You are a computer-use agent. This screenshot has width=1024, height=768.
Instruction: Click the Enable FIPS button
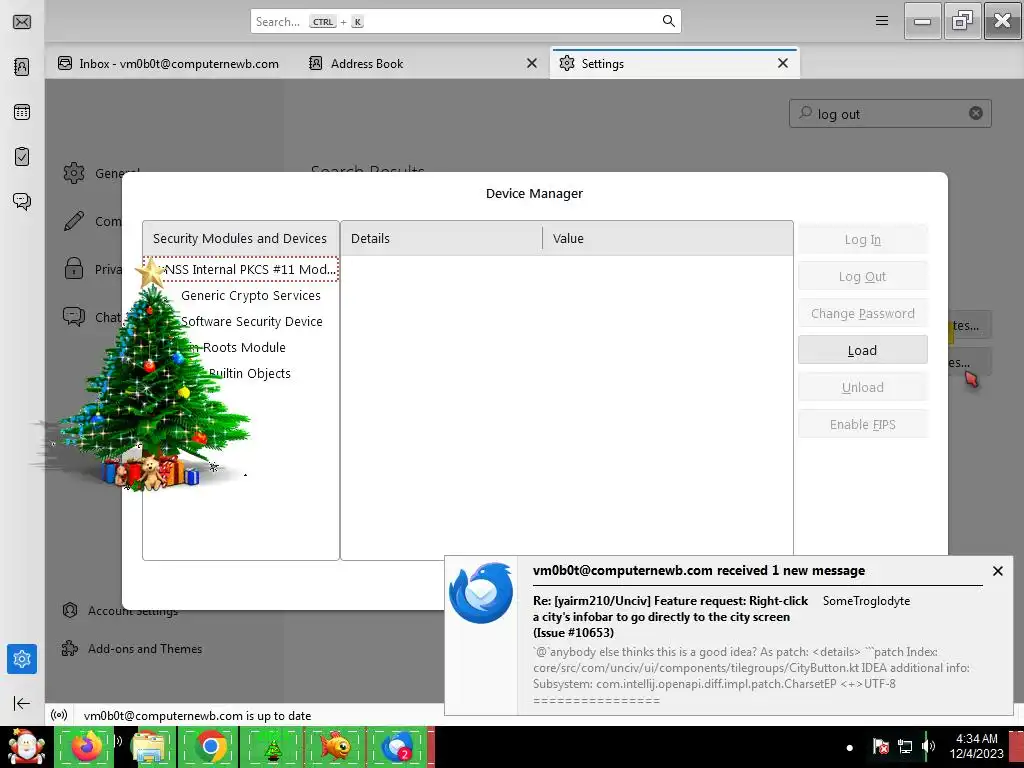862,424
